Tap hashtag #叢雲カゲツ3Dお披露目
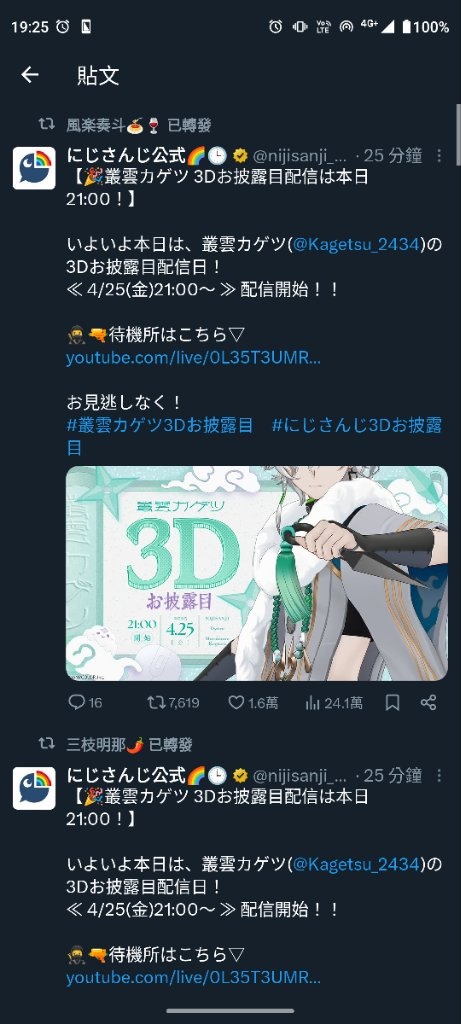 (x=160, y=426)
